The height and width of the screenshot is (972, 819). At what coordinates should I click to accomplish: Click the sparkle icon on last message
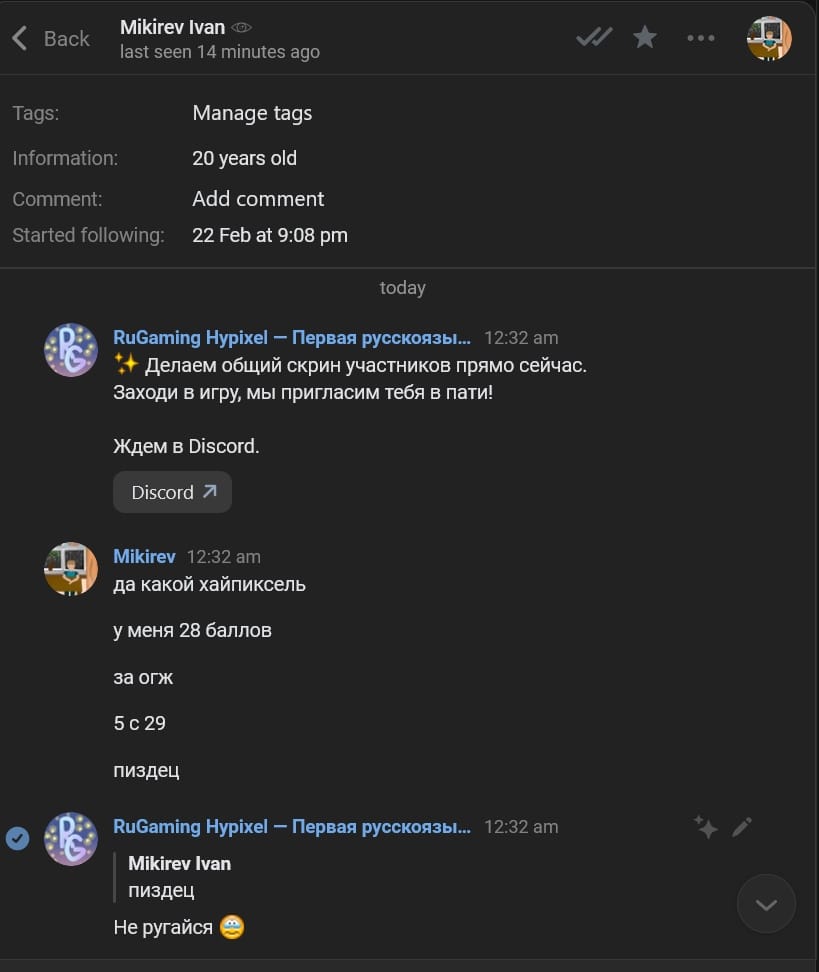click(x=706, y=827)
